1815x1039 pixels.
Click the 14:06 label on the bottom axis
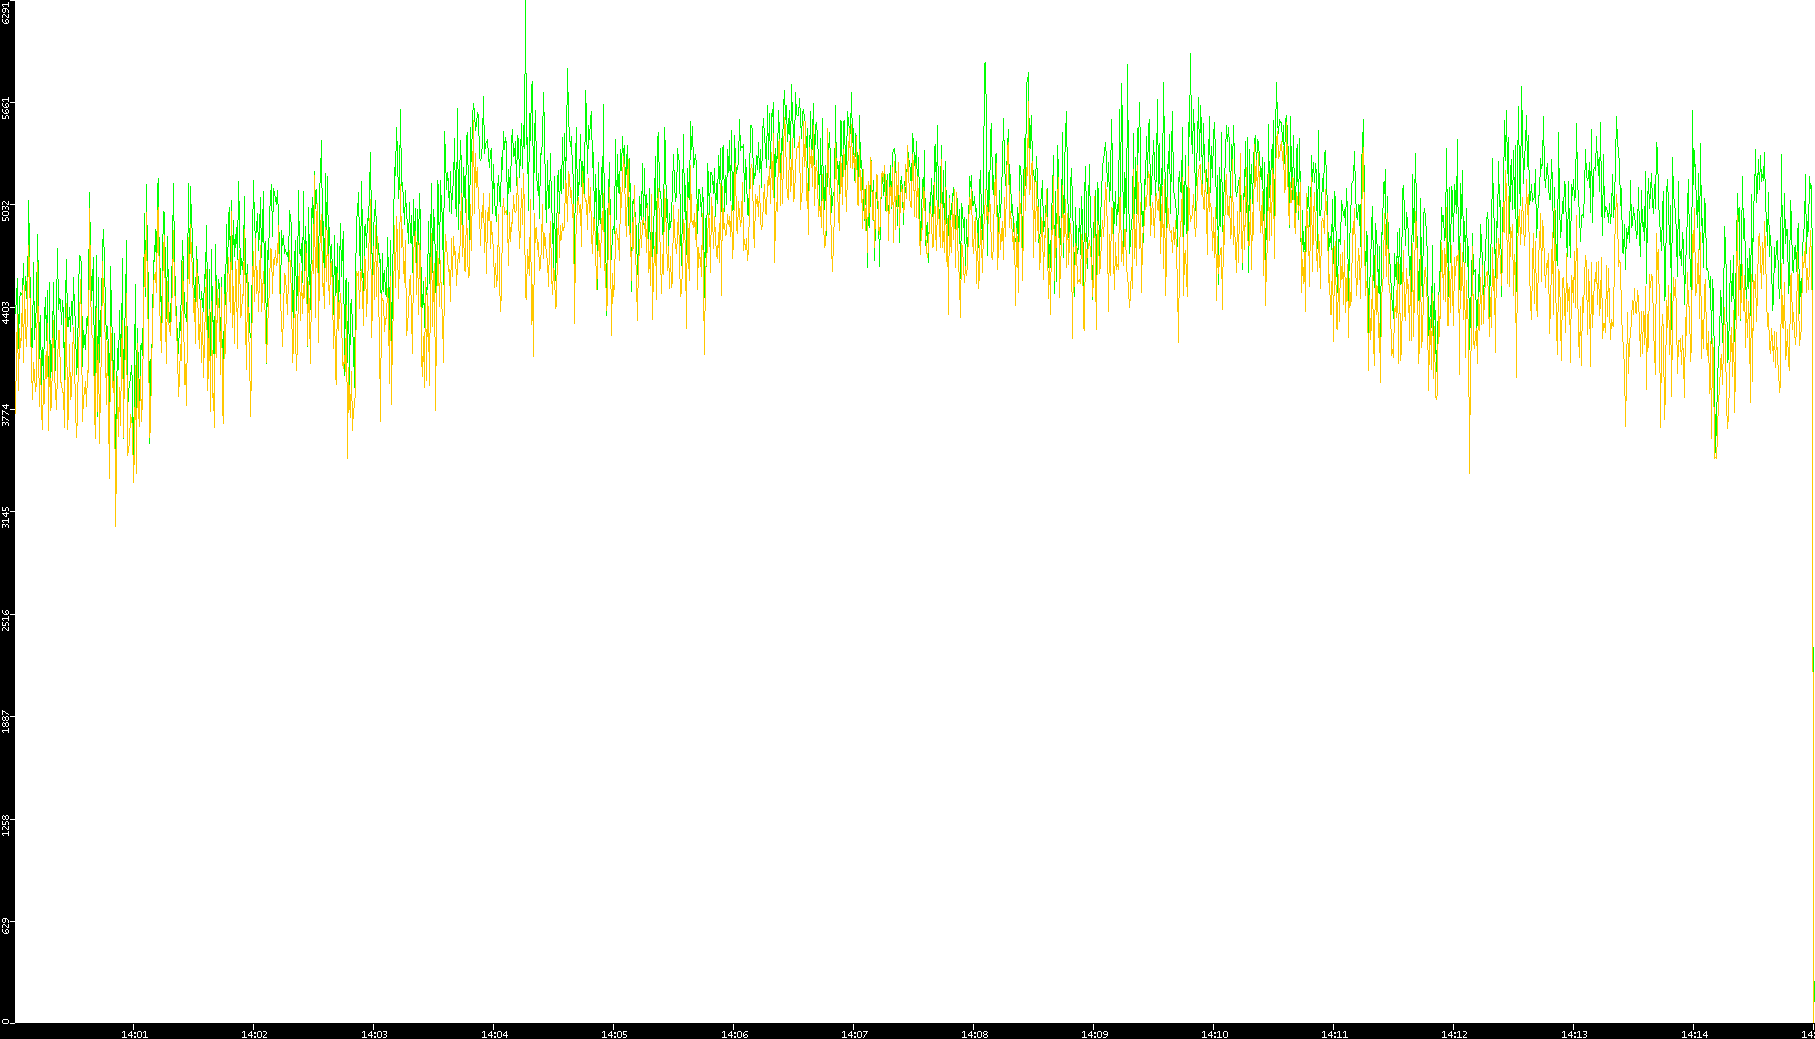(734, 1034)
